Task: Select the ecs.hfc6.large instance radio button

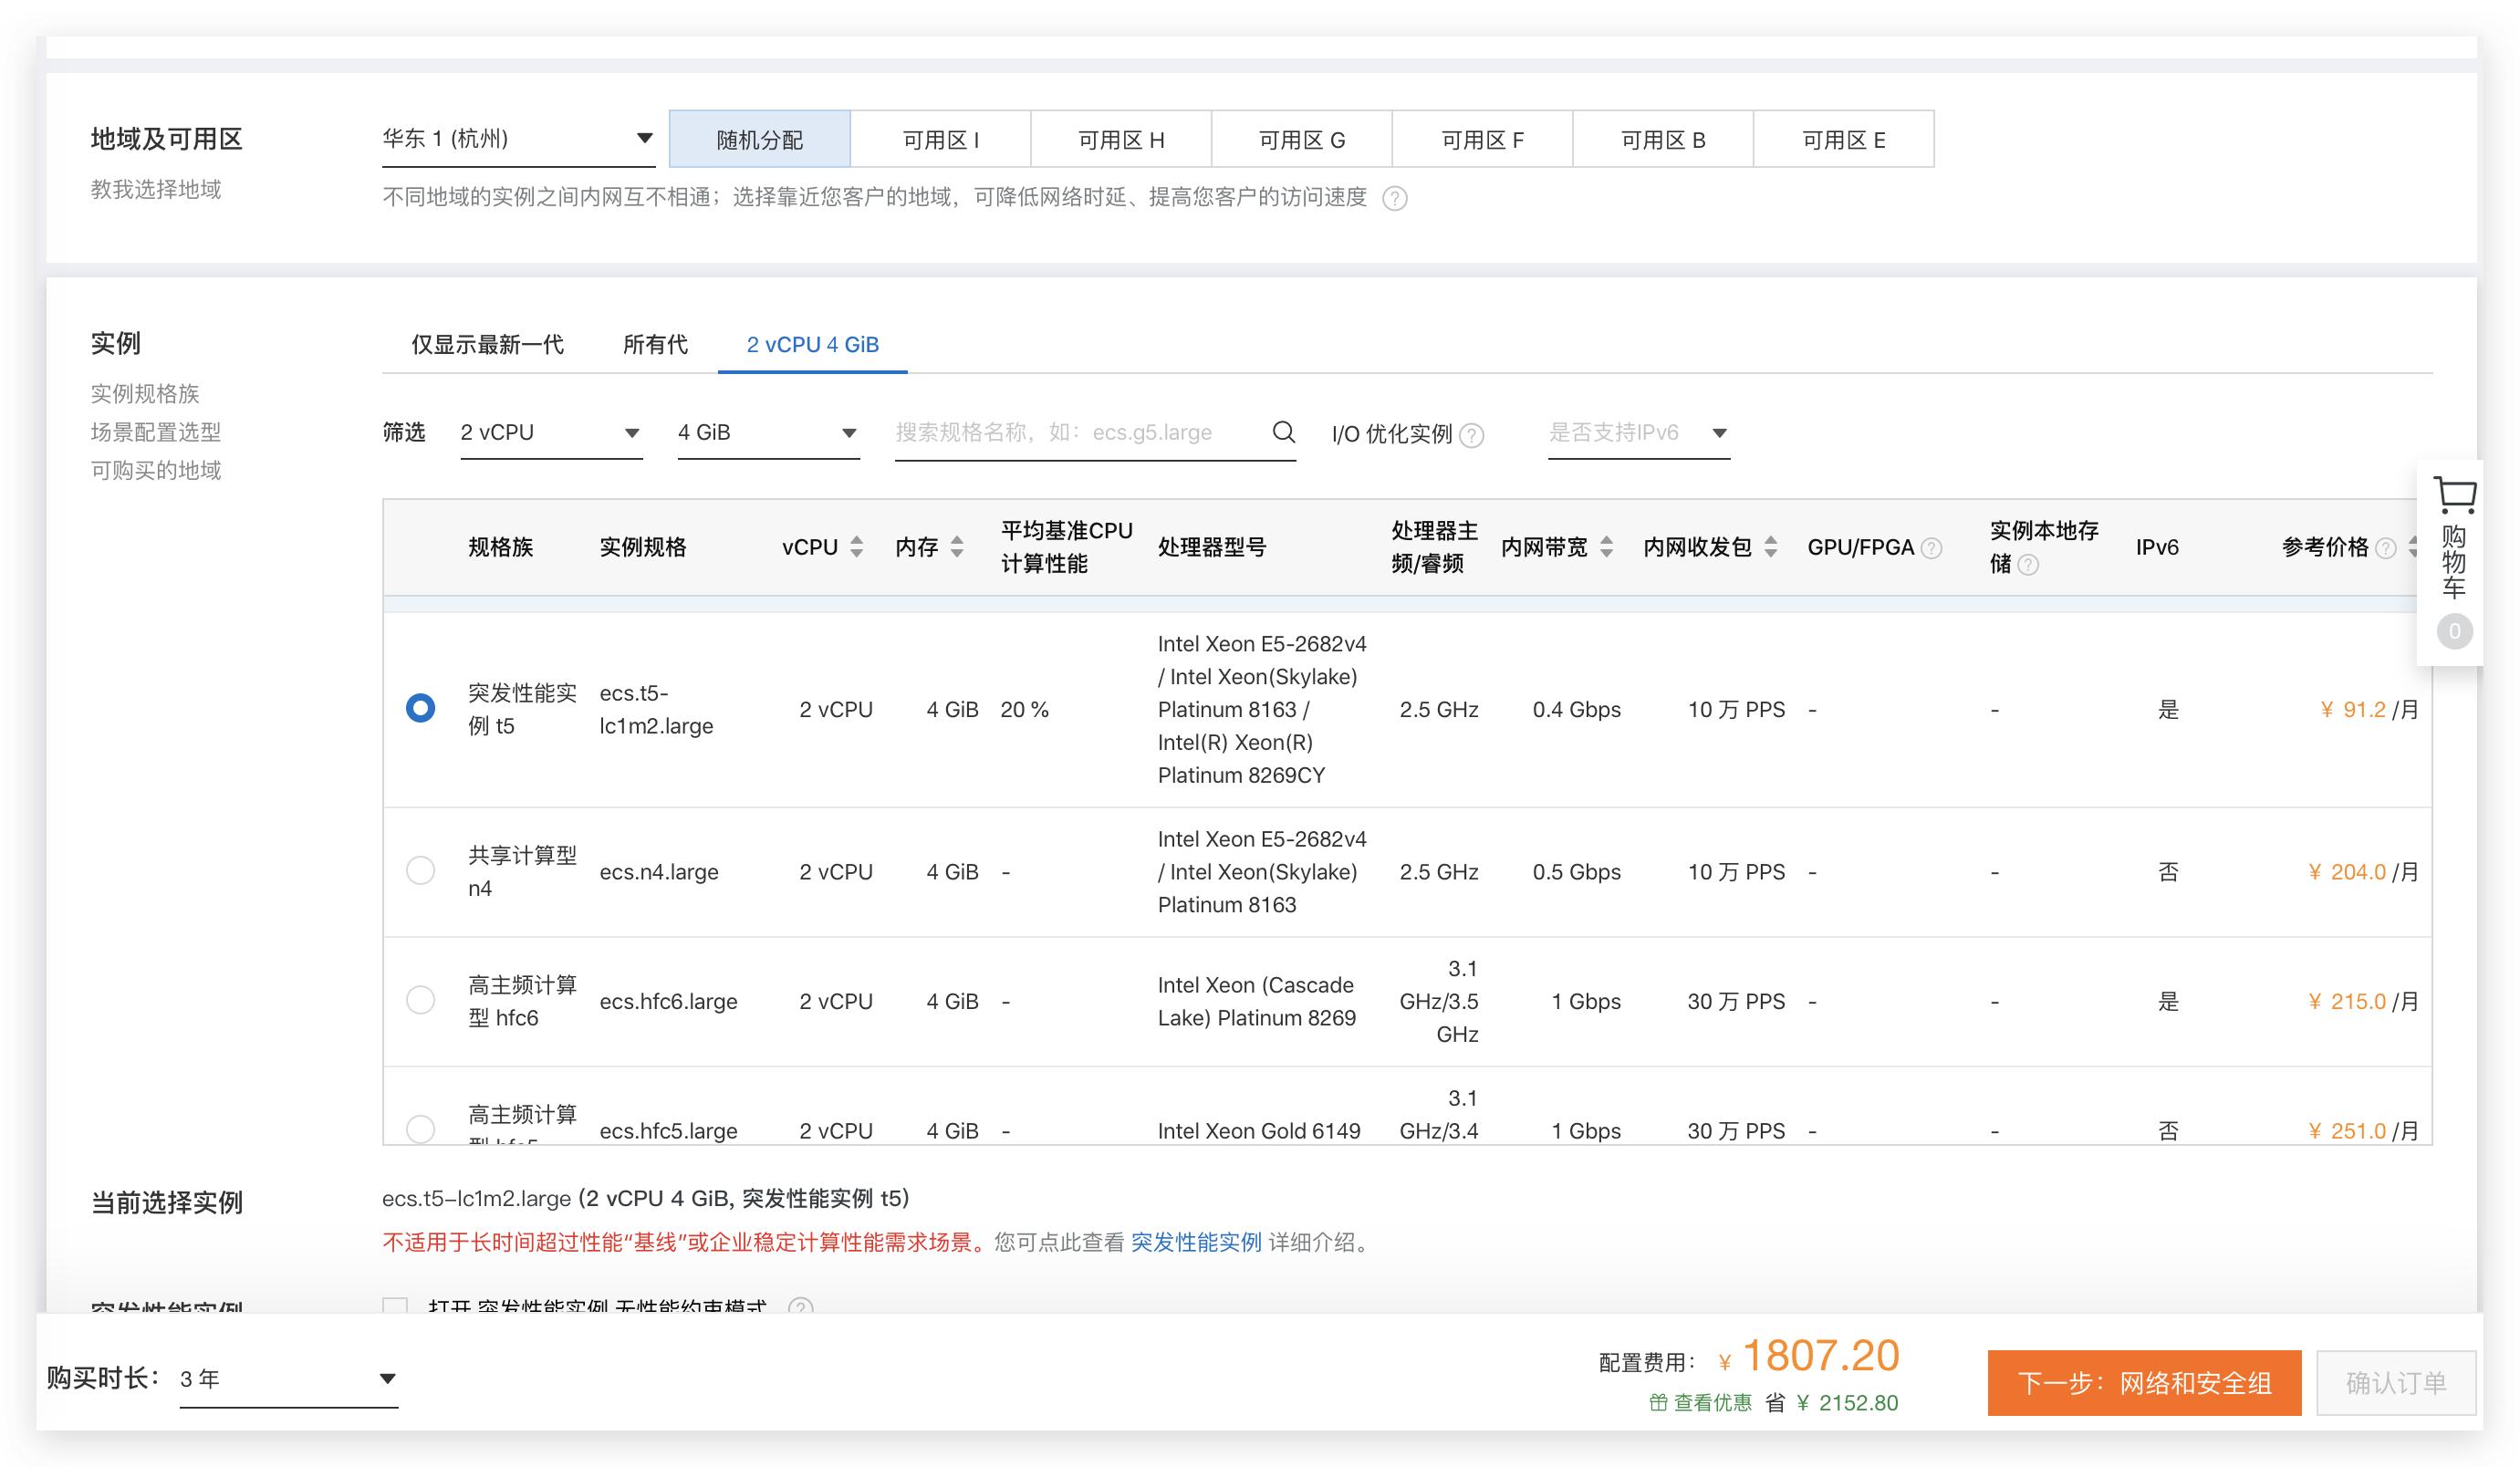Action: pos(420,1000)
